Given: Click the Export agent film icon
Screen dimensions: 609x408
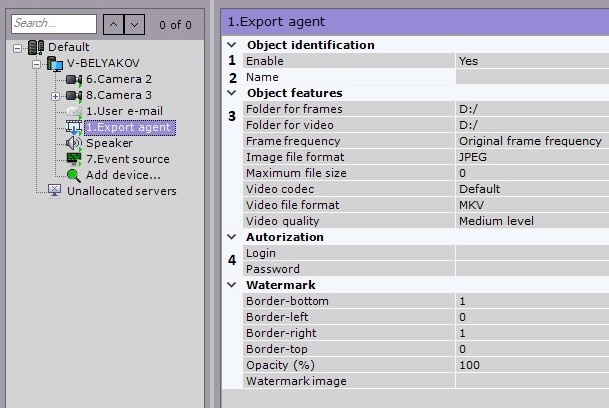Looking at the screenshot, I should click(x=74, y=127).
